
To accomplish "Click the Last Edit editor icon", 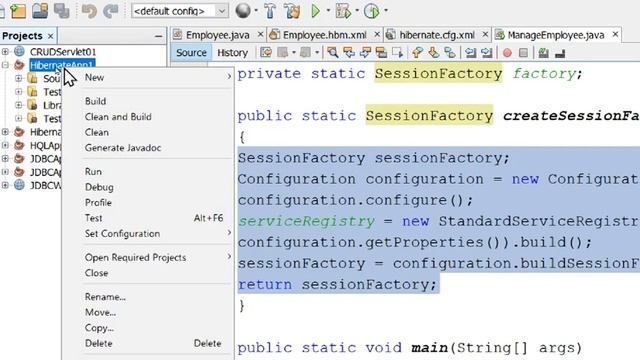I will pyautogui.click(x=266, y=53).
